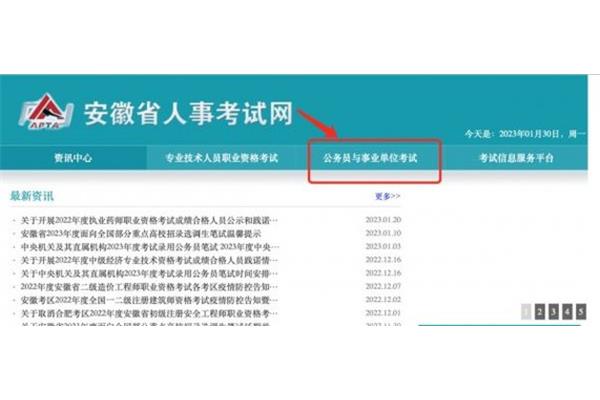Go to slide page 3
Image resolution: width=600 pixels, height=400 pixels.
[553, 312]
